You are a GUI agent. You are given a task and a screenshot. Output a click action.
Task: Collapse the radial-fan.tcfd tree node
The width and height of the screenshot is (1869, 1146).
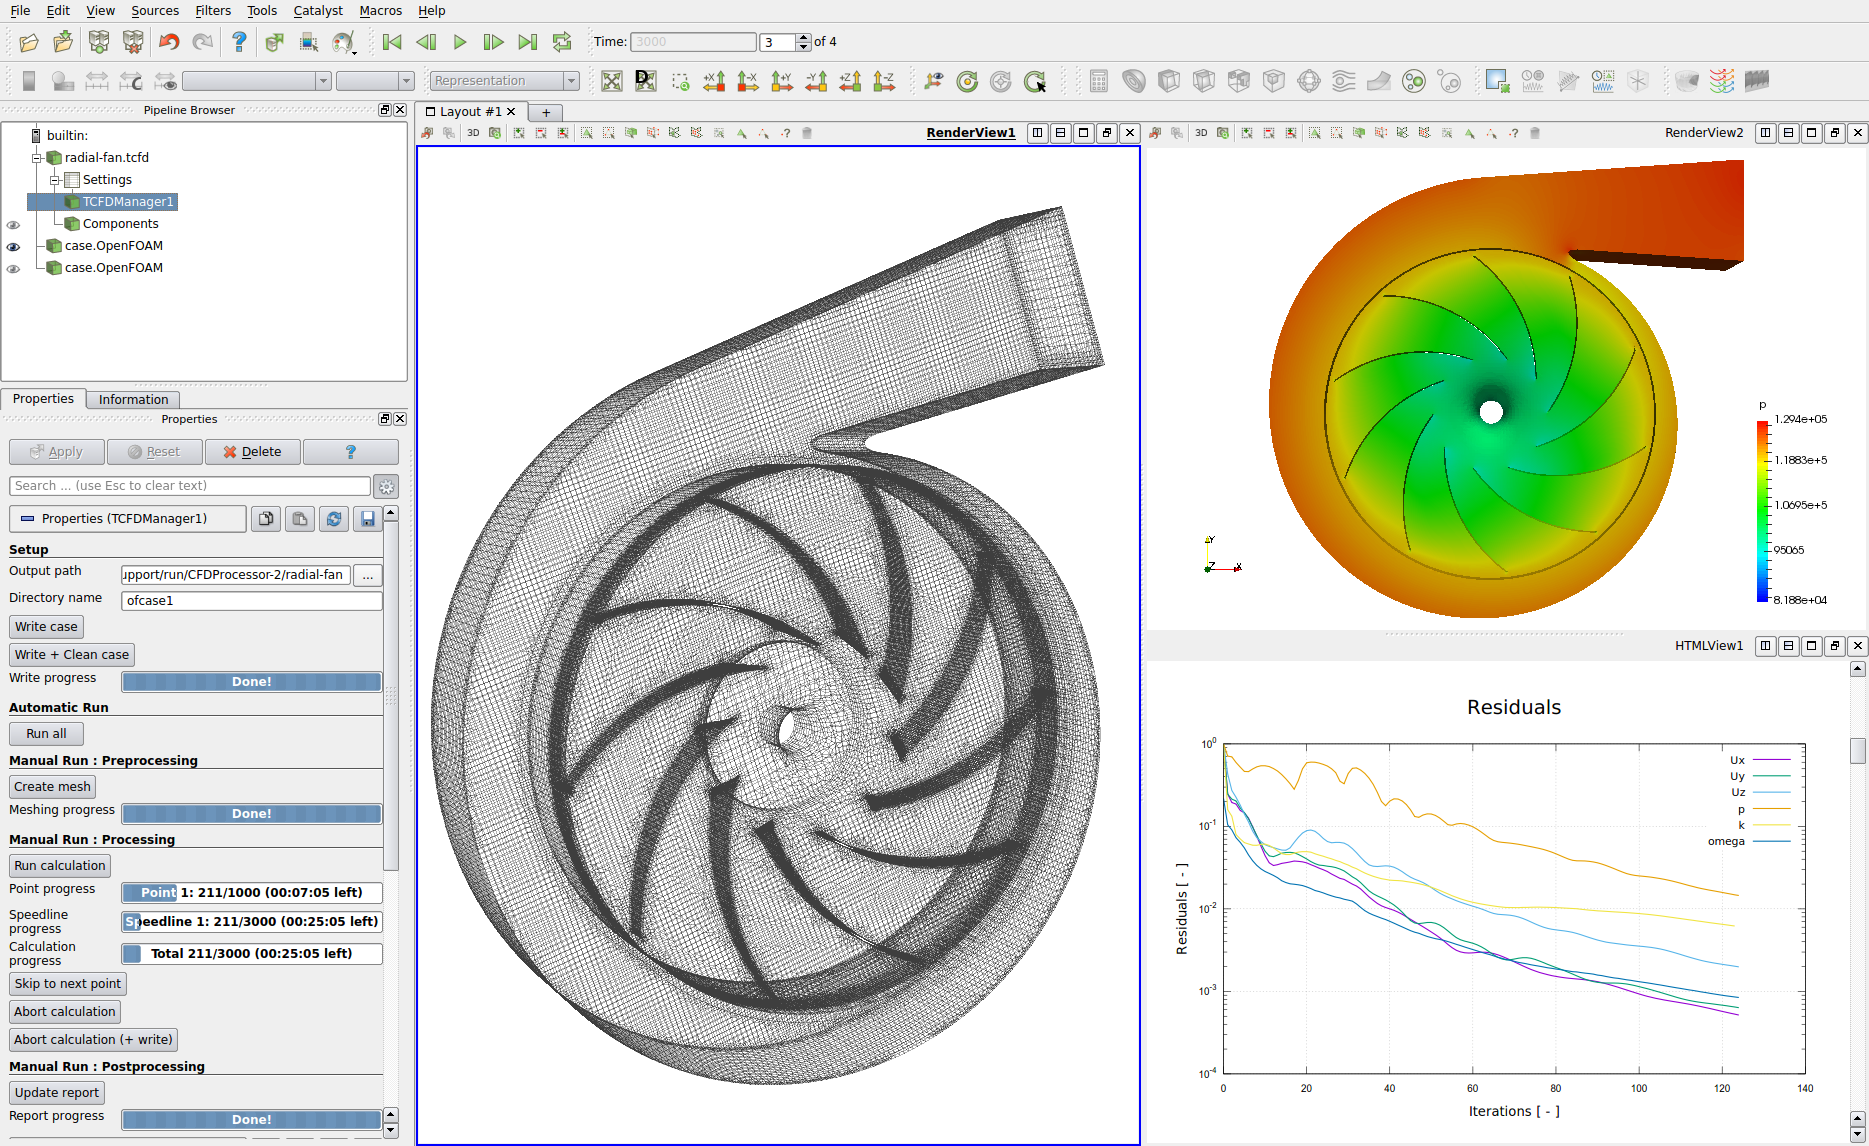36,158
